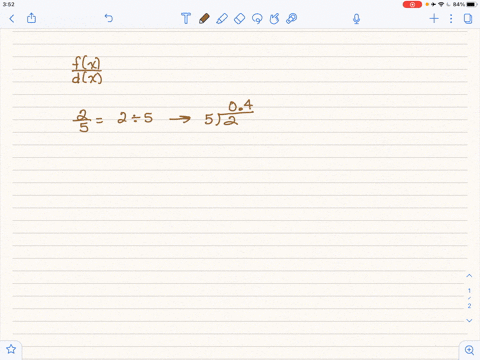Screen dimensions: 480x360
Task: Jump to page 1 indicator
Action: pos(469,291)
